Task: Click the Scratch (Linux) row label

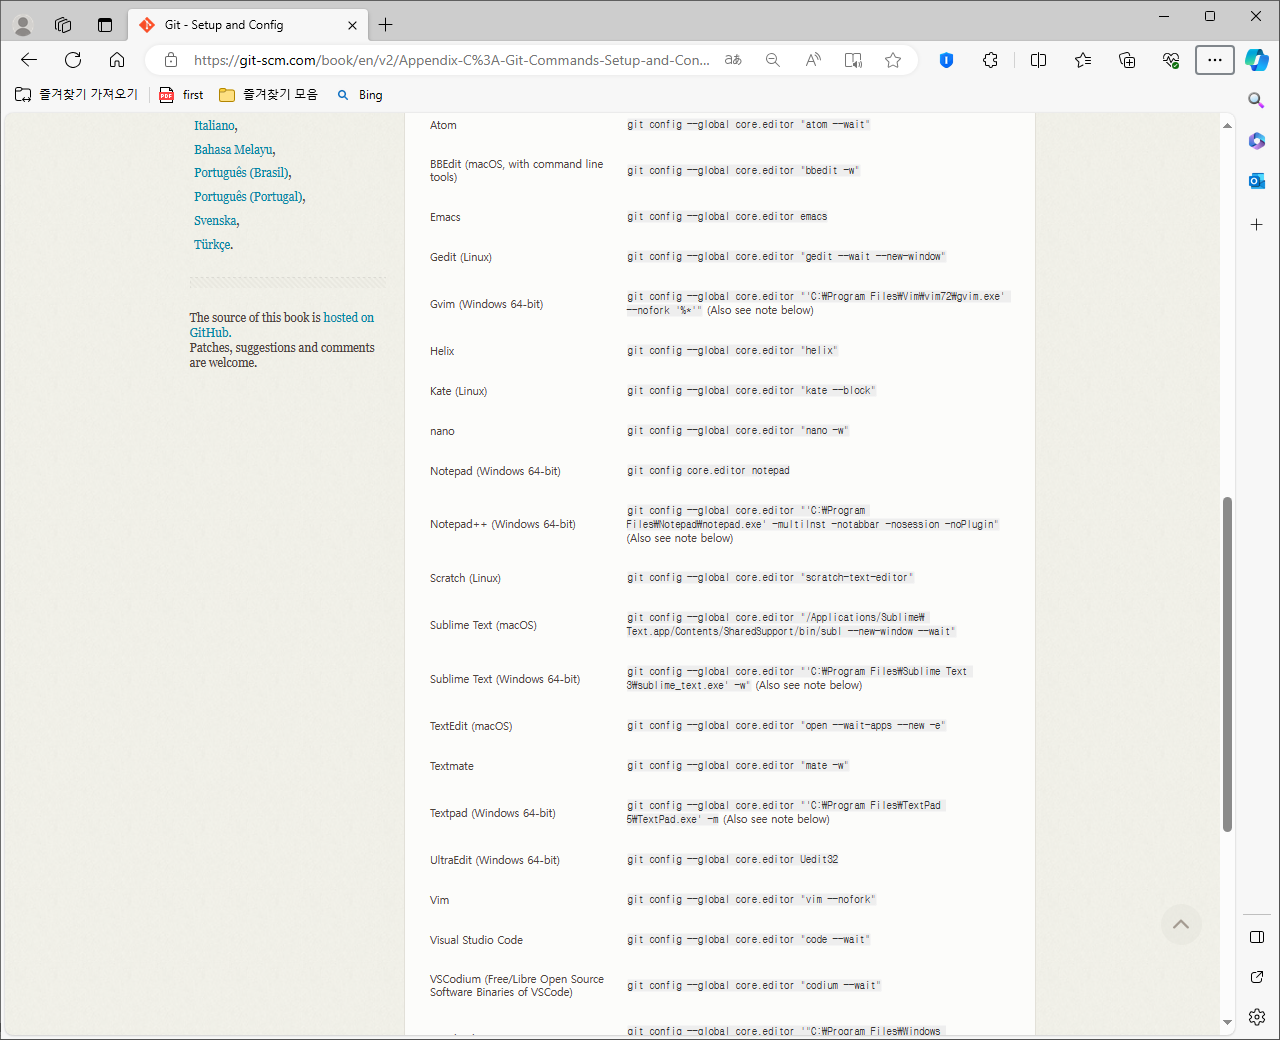Action: tap(465, 578)
